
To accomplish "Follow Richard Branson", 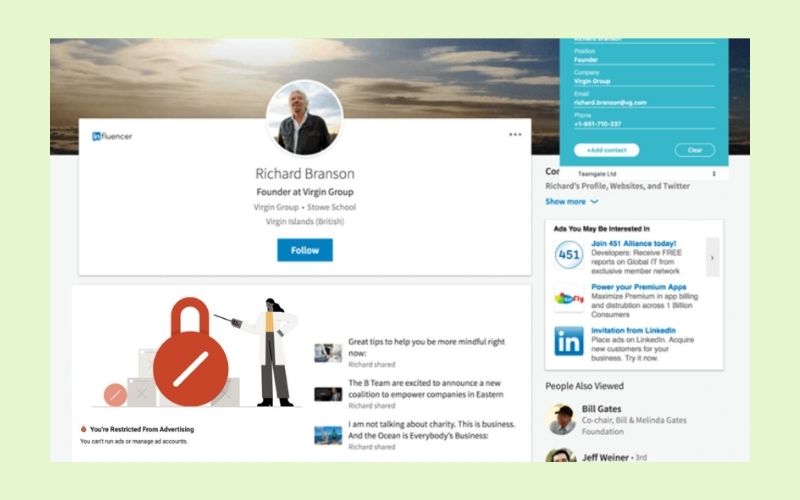I will point(305,250).
